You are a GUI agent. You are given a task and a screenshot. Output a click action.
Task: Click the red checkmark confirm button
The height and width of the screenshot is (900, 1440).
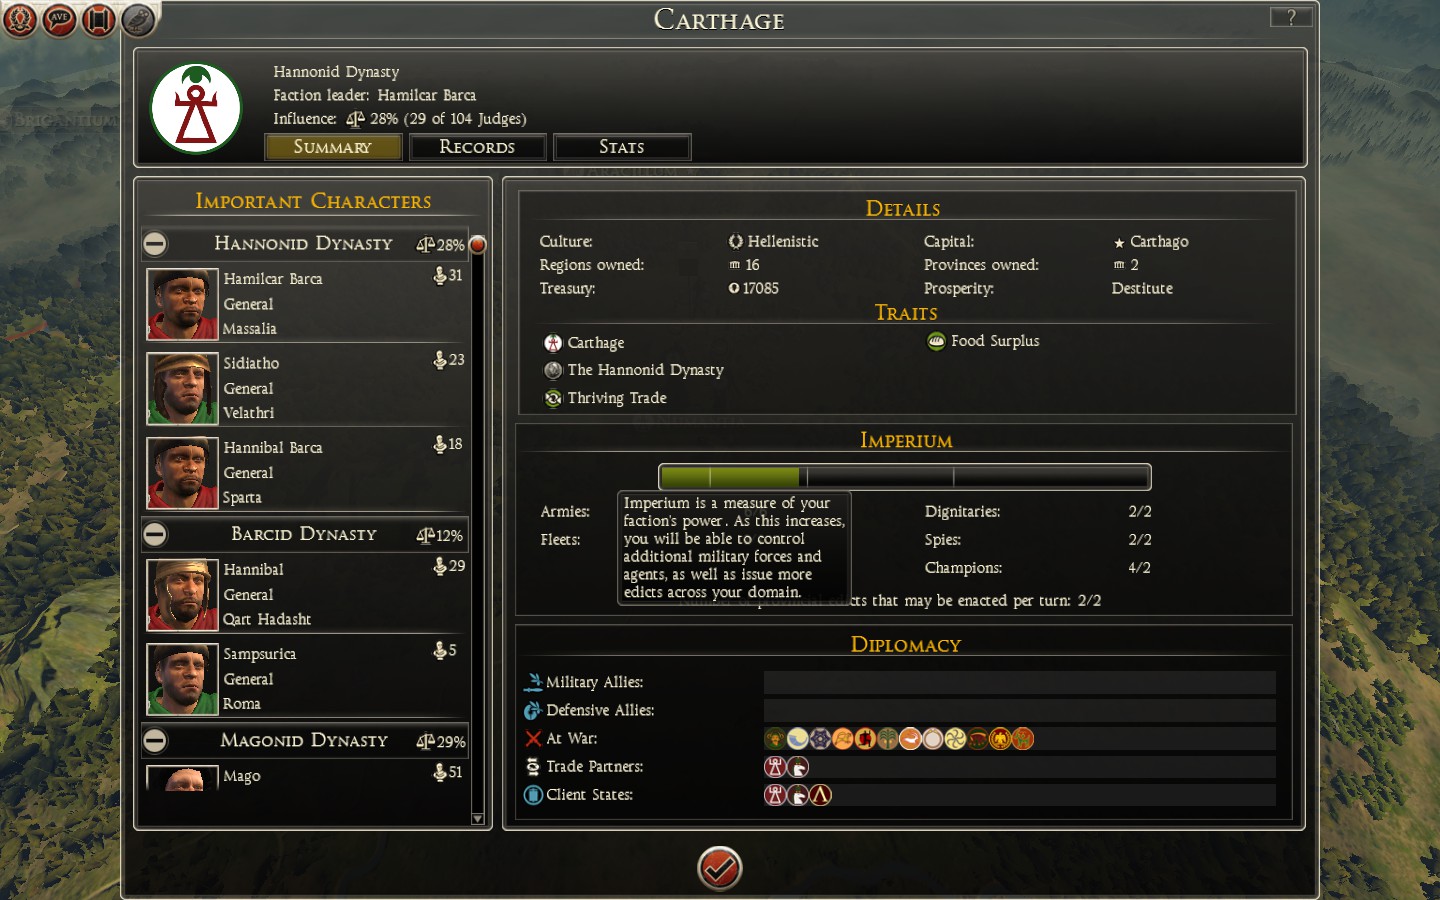tap(719, 868)
